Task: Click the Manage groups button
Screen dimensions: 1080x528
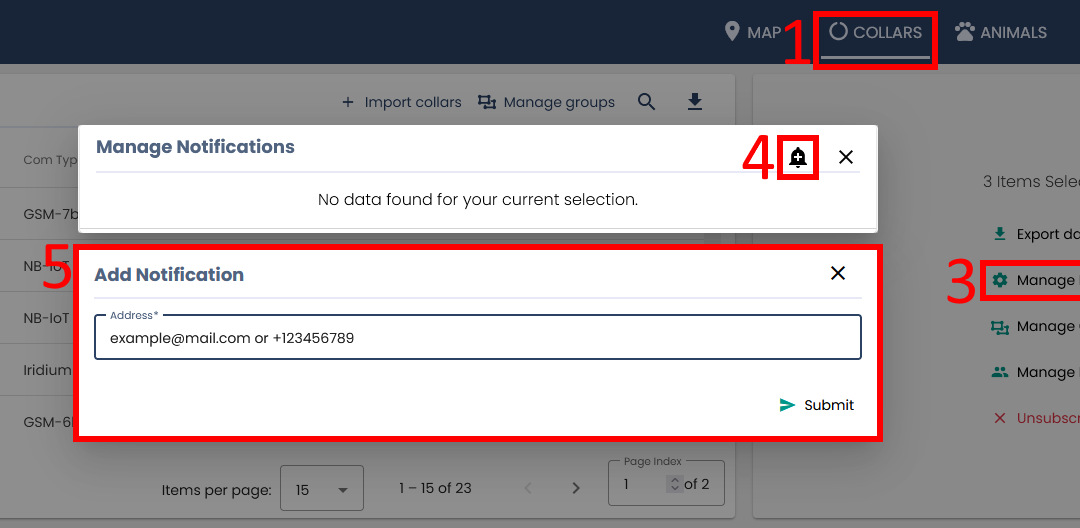Action: click(x=547, y=102)
